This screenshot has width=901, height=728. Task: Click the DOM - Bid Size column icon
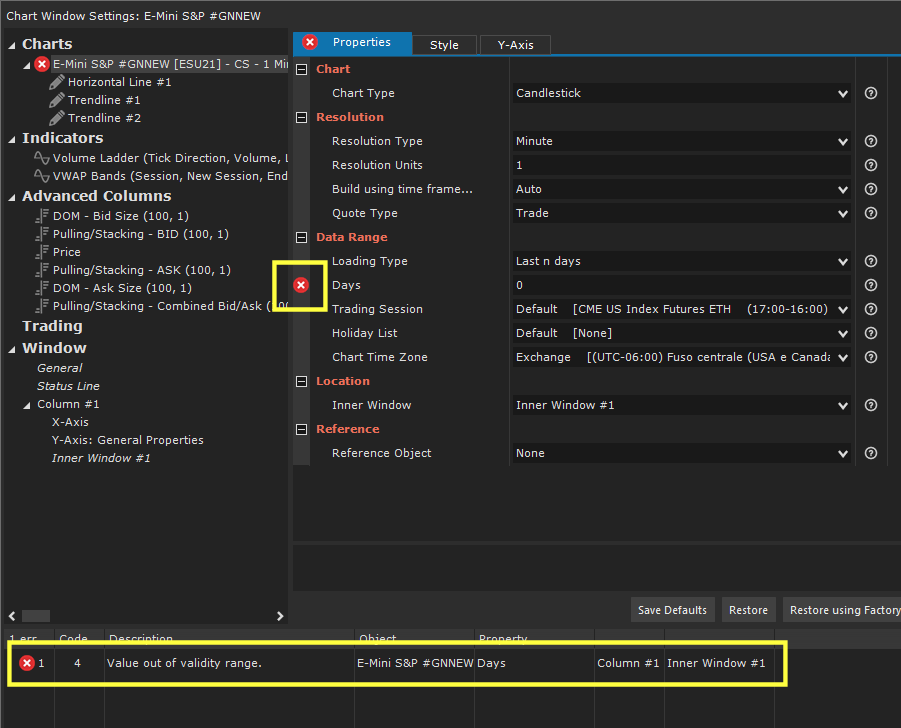tap(41, 216)
